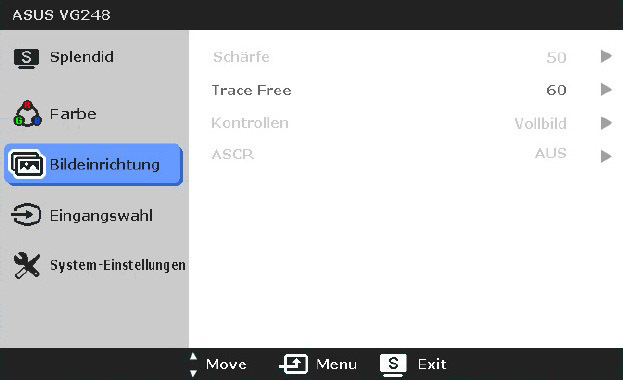Screen dimensions: 623x380
Task: Click the RGB Farbe icon
Action: (x=27, y=114)
